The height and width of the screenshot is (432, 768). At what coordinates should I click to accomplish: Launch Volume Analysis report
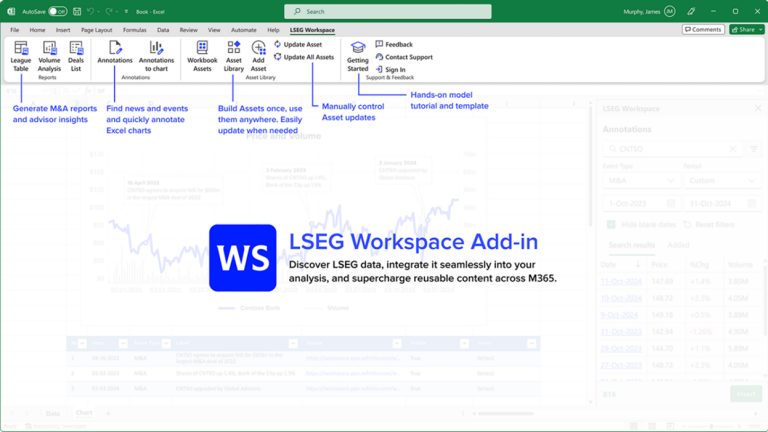coord(49,56)
